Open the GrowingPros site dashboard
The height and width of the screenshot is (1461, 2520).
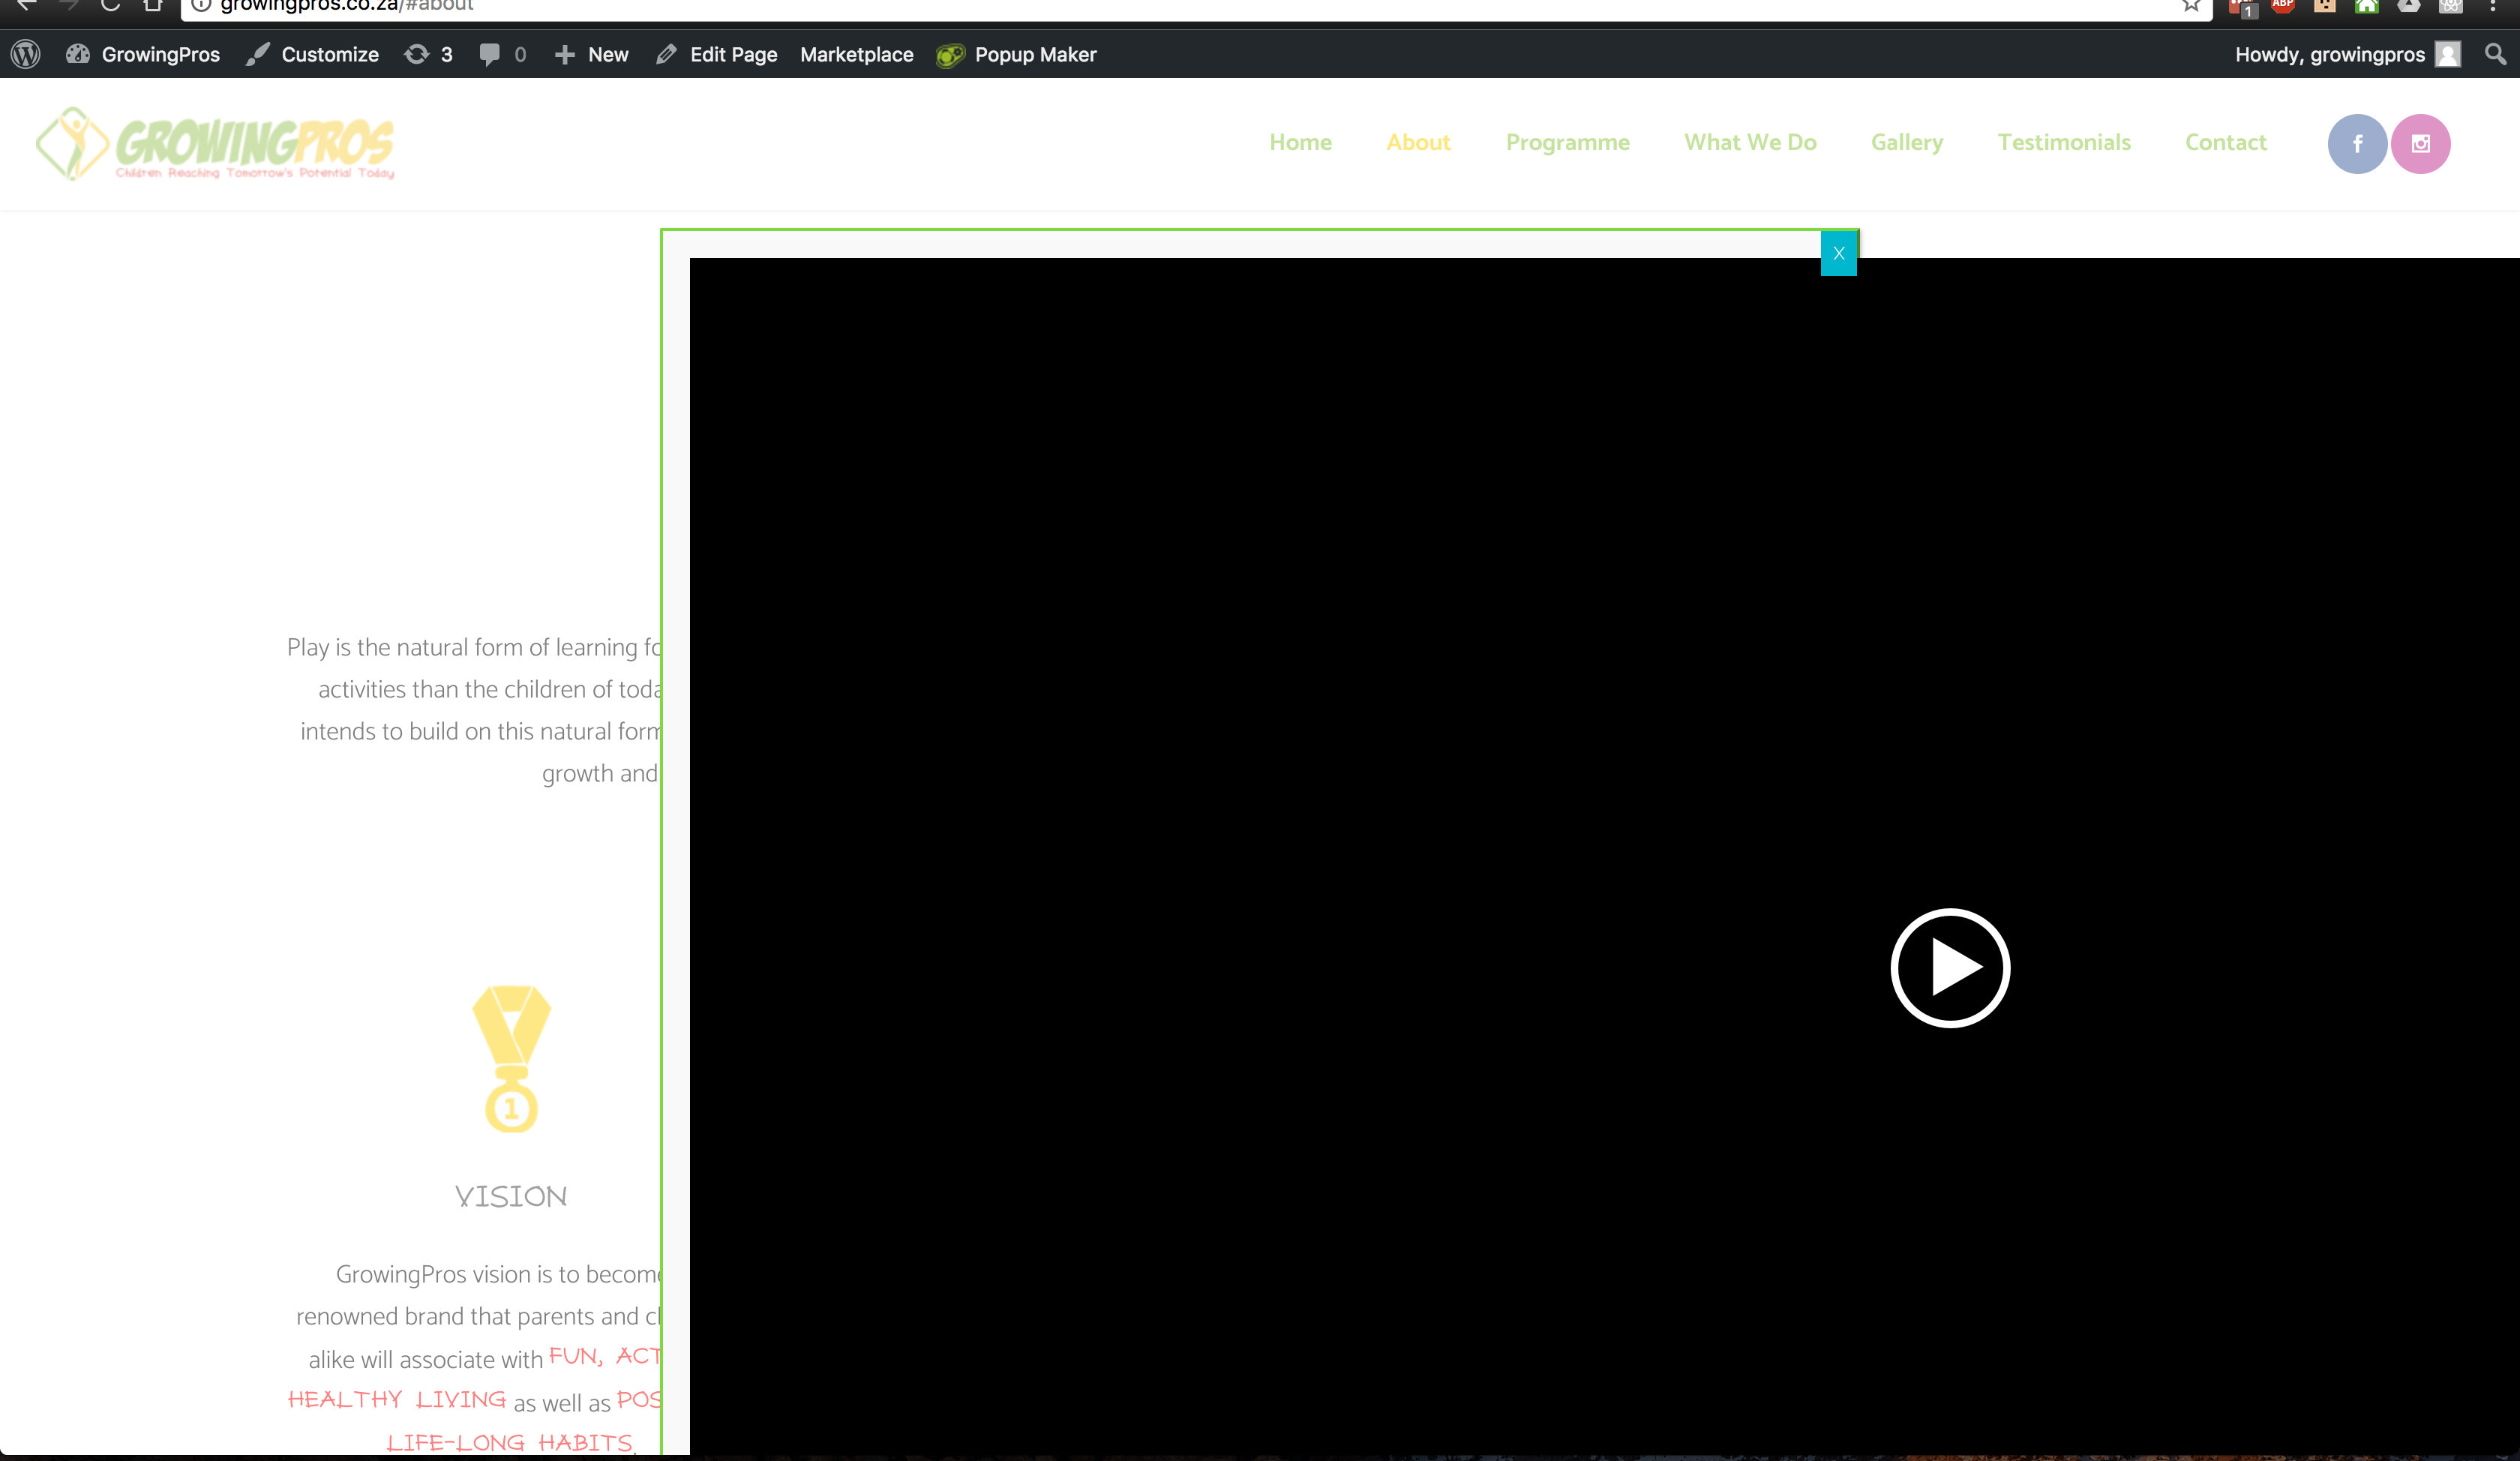pos(143,54)
